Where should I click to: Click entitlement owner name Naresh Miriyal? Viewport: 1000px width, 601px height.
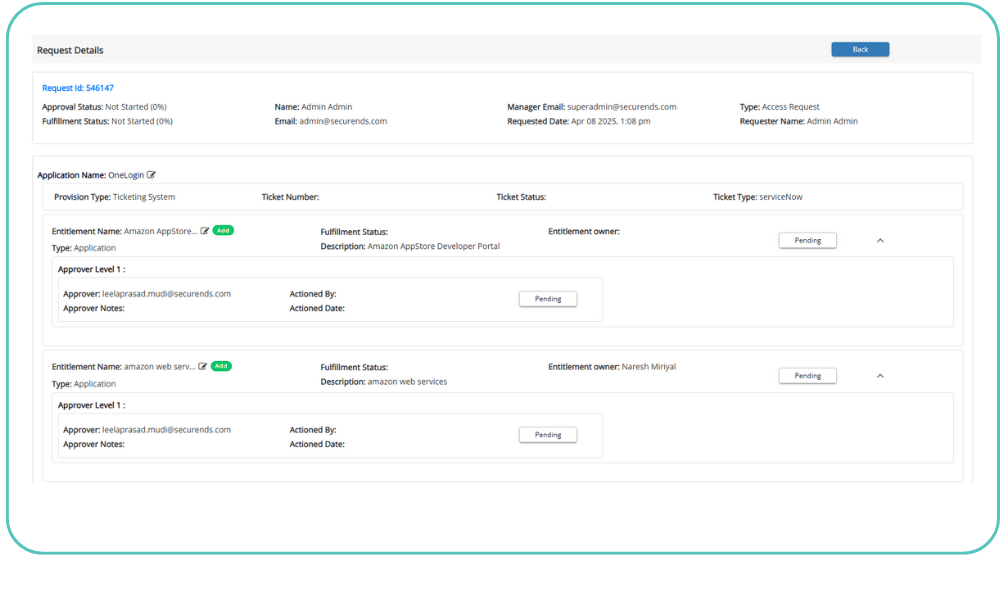coord(648,367)
